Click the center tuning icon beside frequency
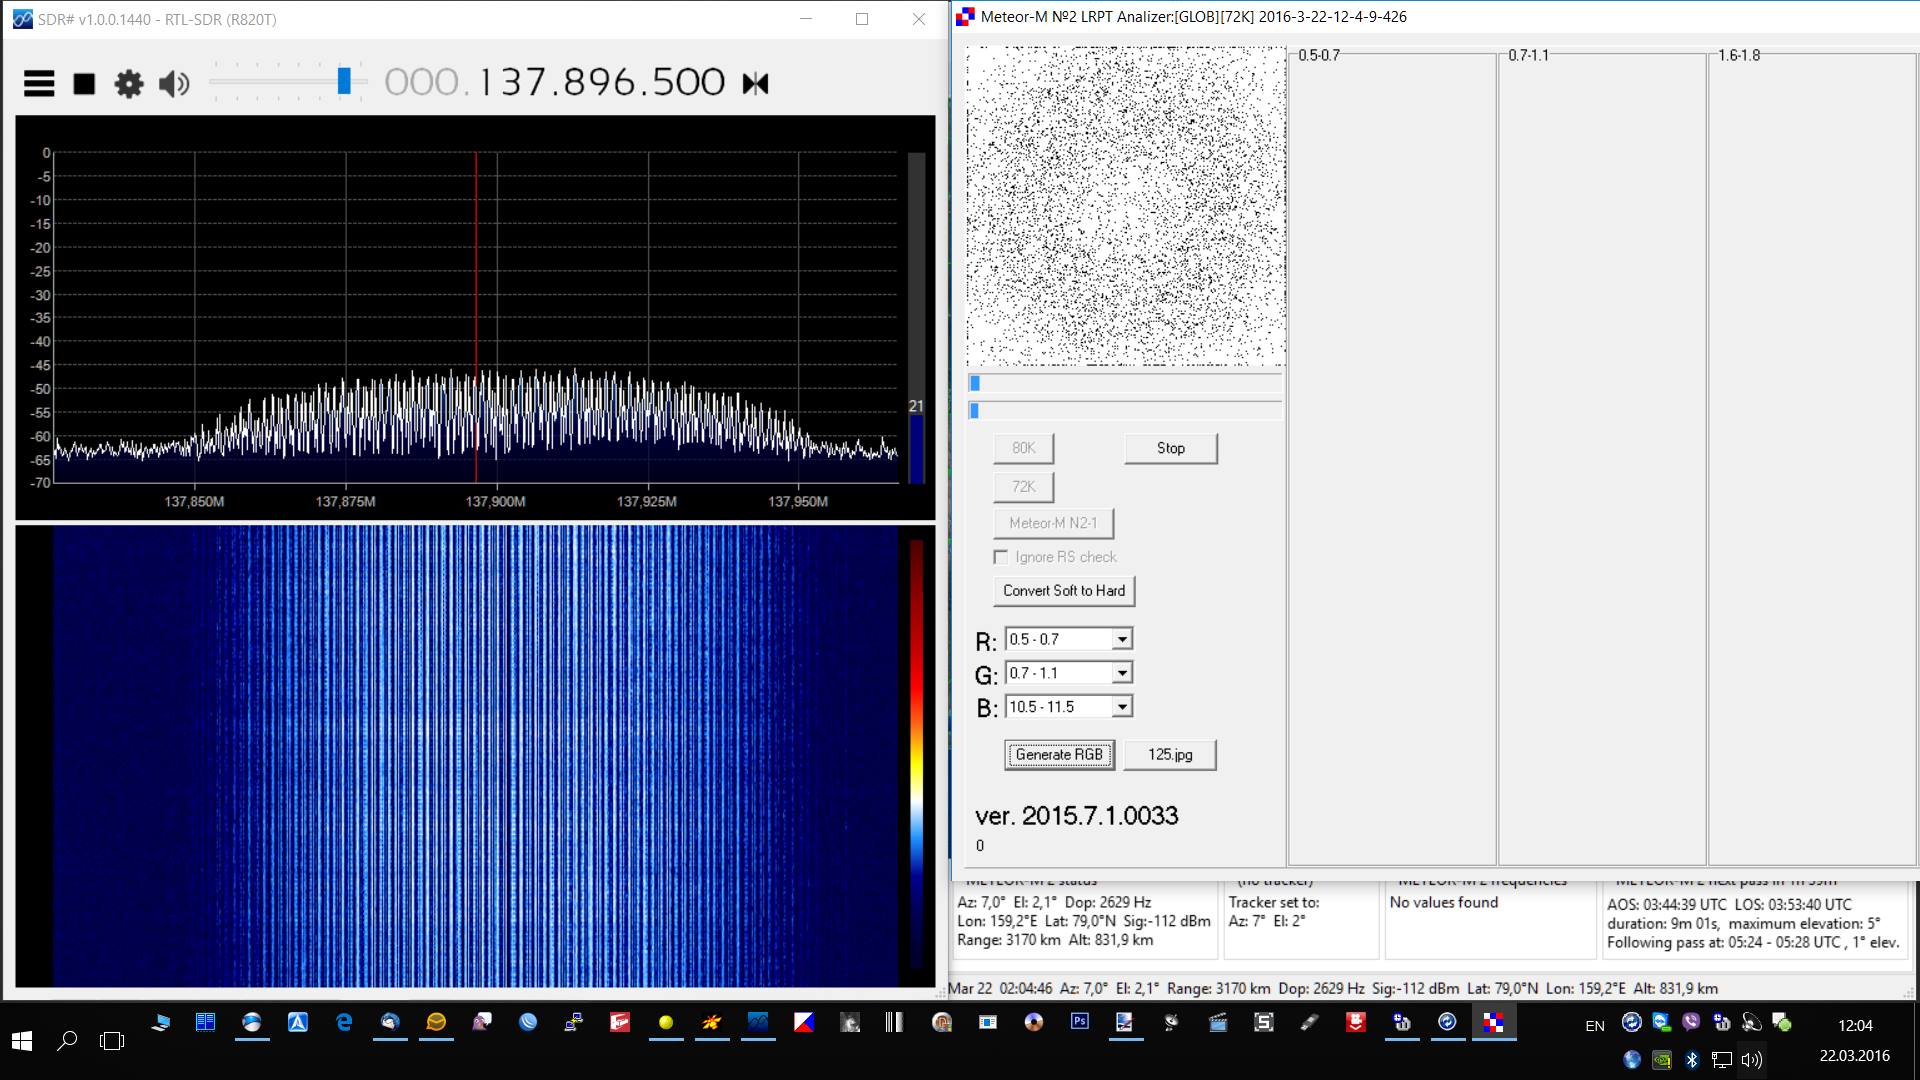The width and height of the screenshot is (1920, 1080). (755, 83)
